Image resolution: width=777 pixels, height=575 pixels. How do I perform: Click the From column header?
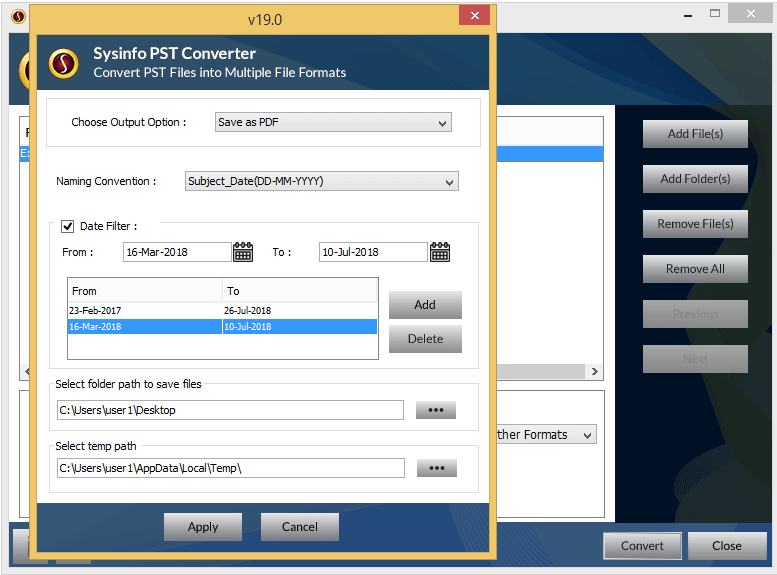click(x=145, y=291)
